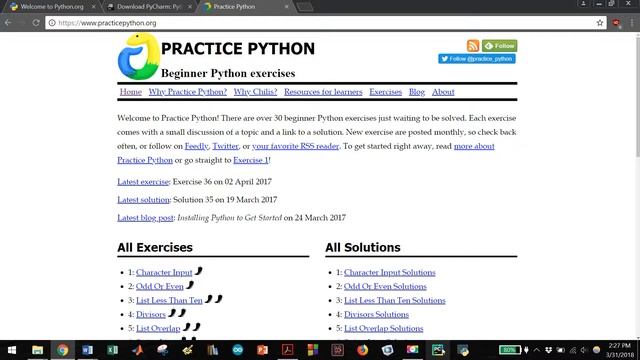640x360 pixels.
Task: Open the About navigation link
Action: tap(443, 92)
